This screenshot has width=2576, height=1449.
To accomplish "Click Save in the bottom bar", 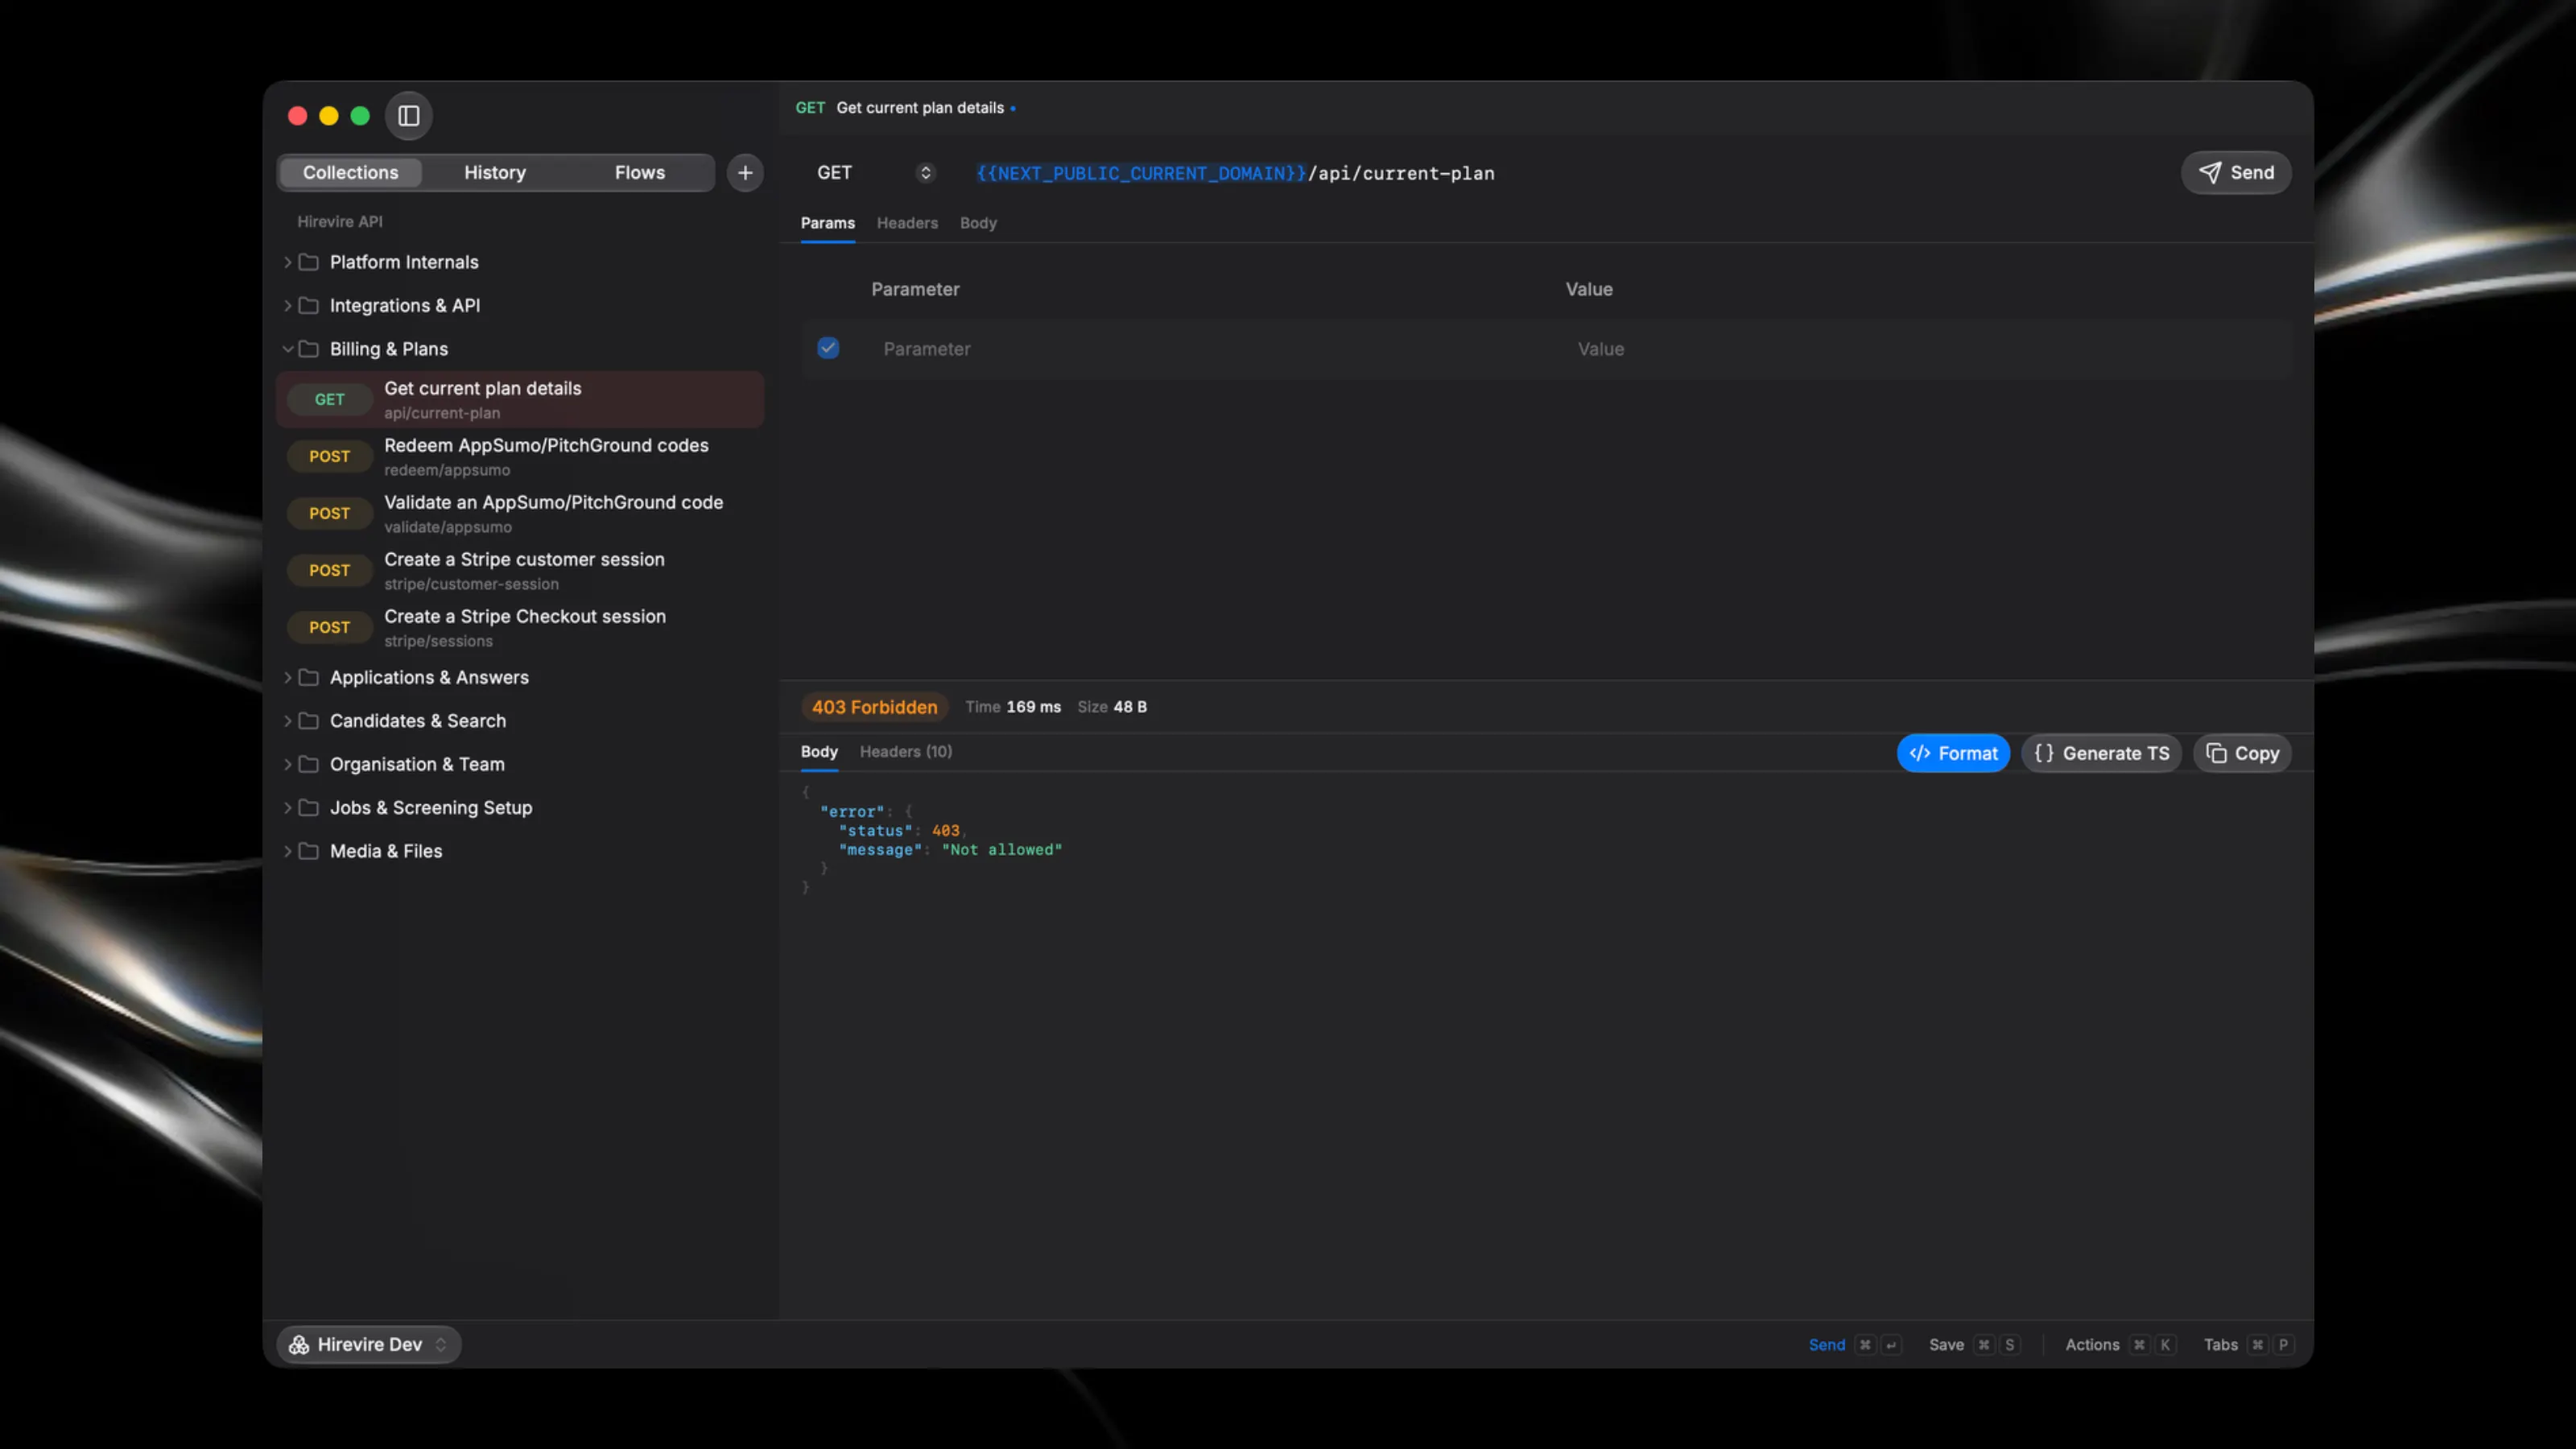I will point(1974,1344).
